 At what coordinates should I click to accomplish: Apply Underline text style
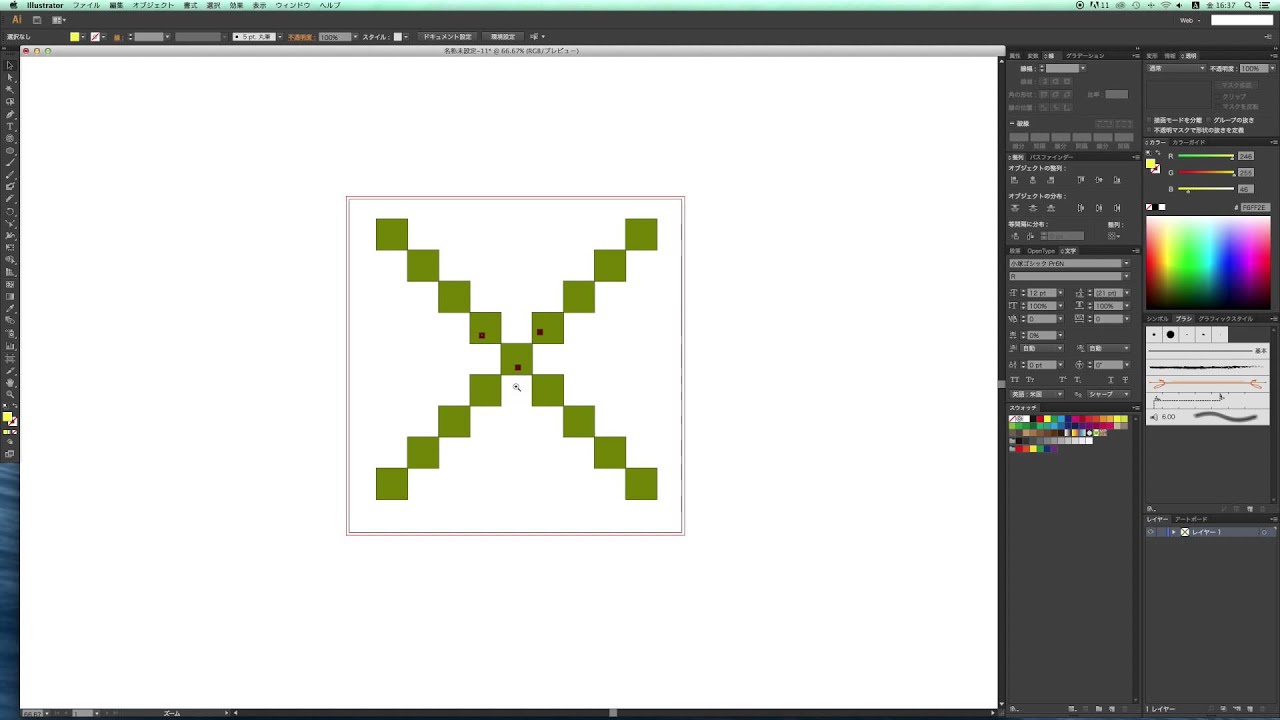(x=1111, y=380)
